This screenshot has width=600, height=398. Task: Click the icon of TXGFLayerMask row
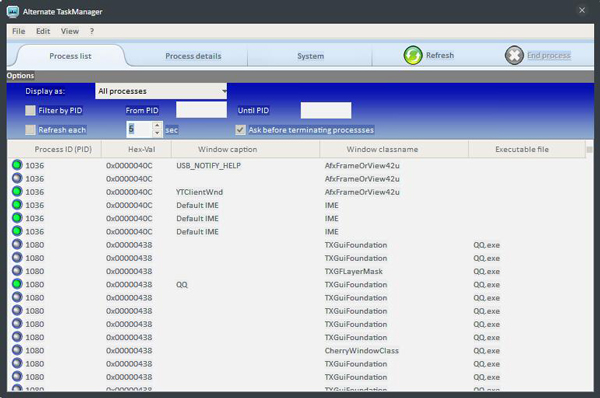(17, 271)
